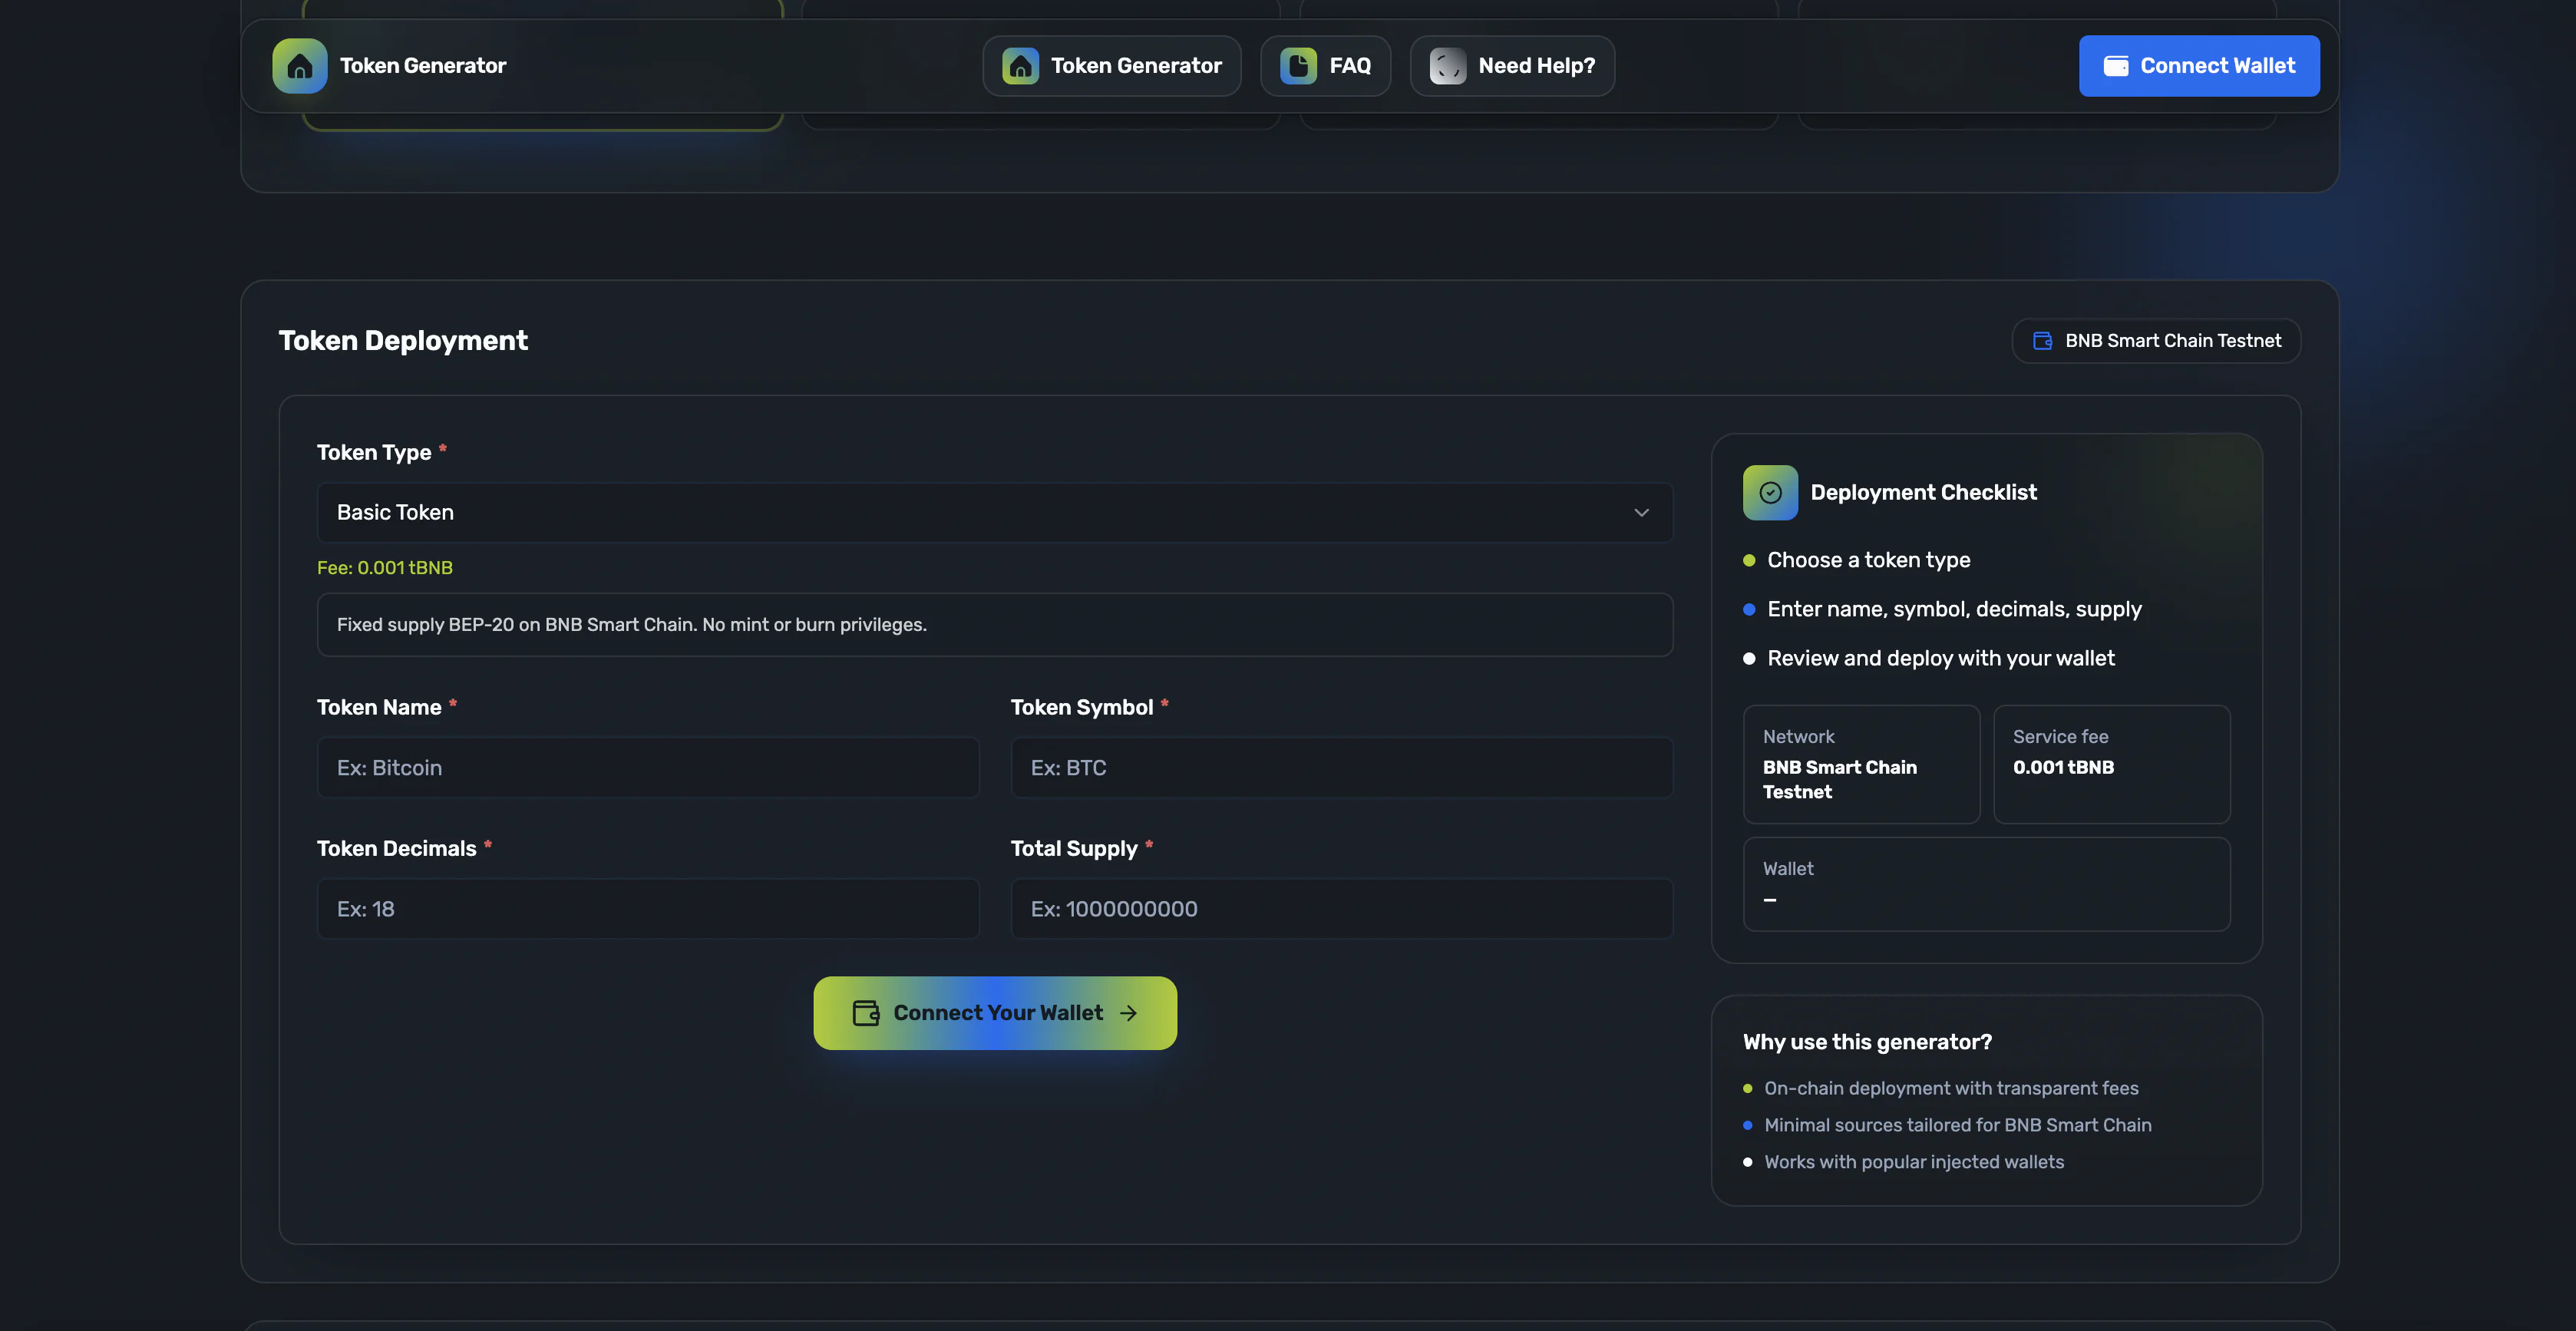Click the FAQ document icon
The image size is (2576, 1331).
point(1298,66)
